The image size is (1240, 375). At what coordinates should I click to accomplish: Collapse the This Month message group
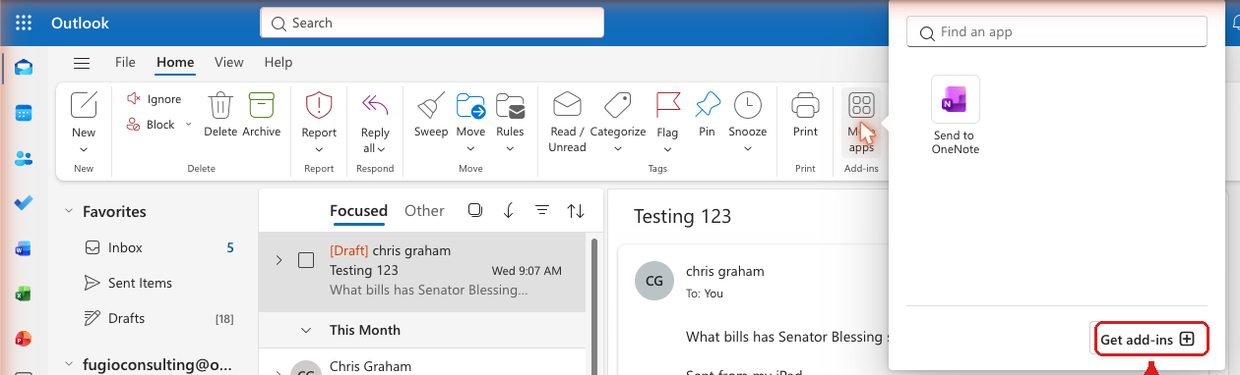307,329
